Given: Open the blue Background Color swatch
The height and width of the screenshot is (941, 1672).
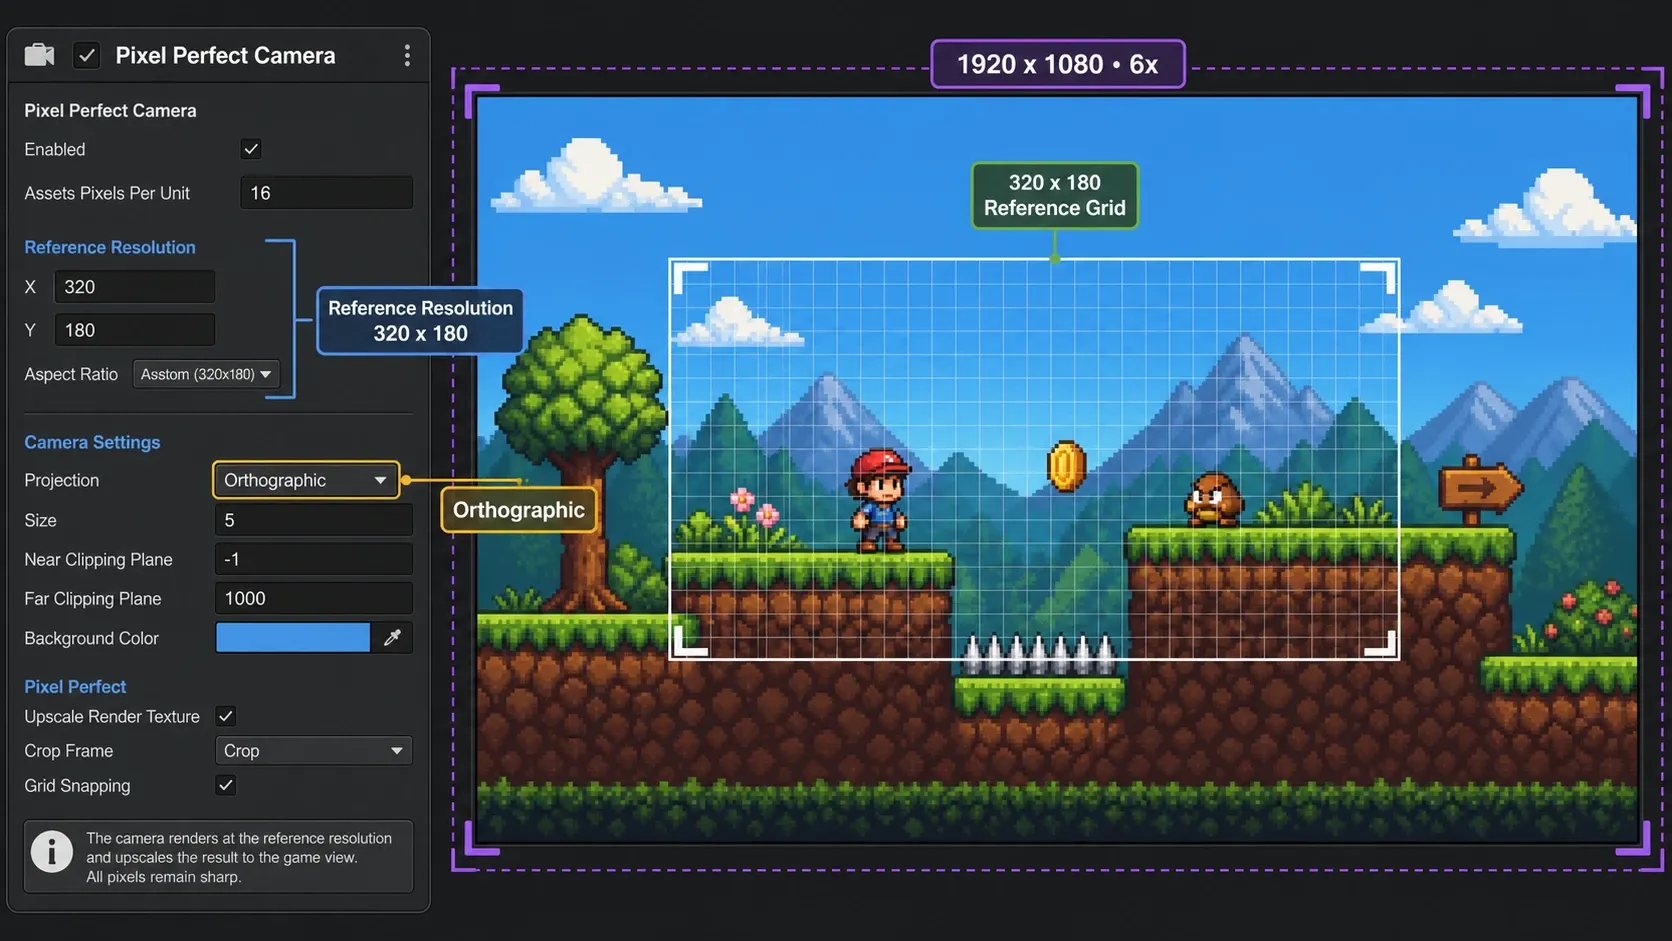Looking at the screenshot, I should (x=293, y=638).
